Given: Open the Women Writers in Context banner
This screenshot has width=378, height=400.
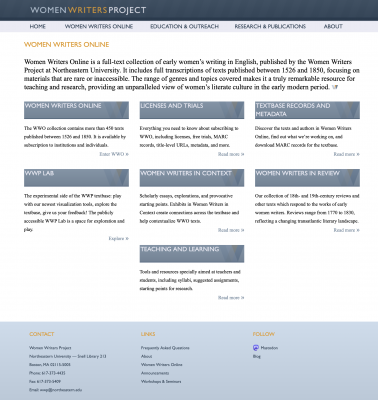Looking at the screenshot, I should [x=192, y=178].
